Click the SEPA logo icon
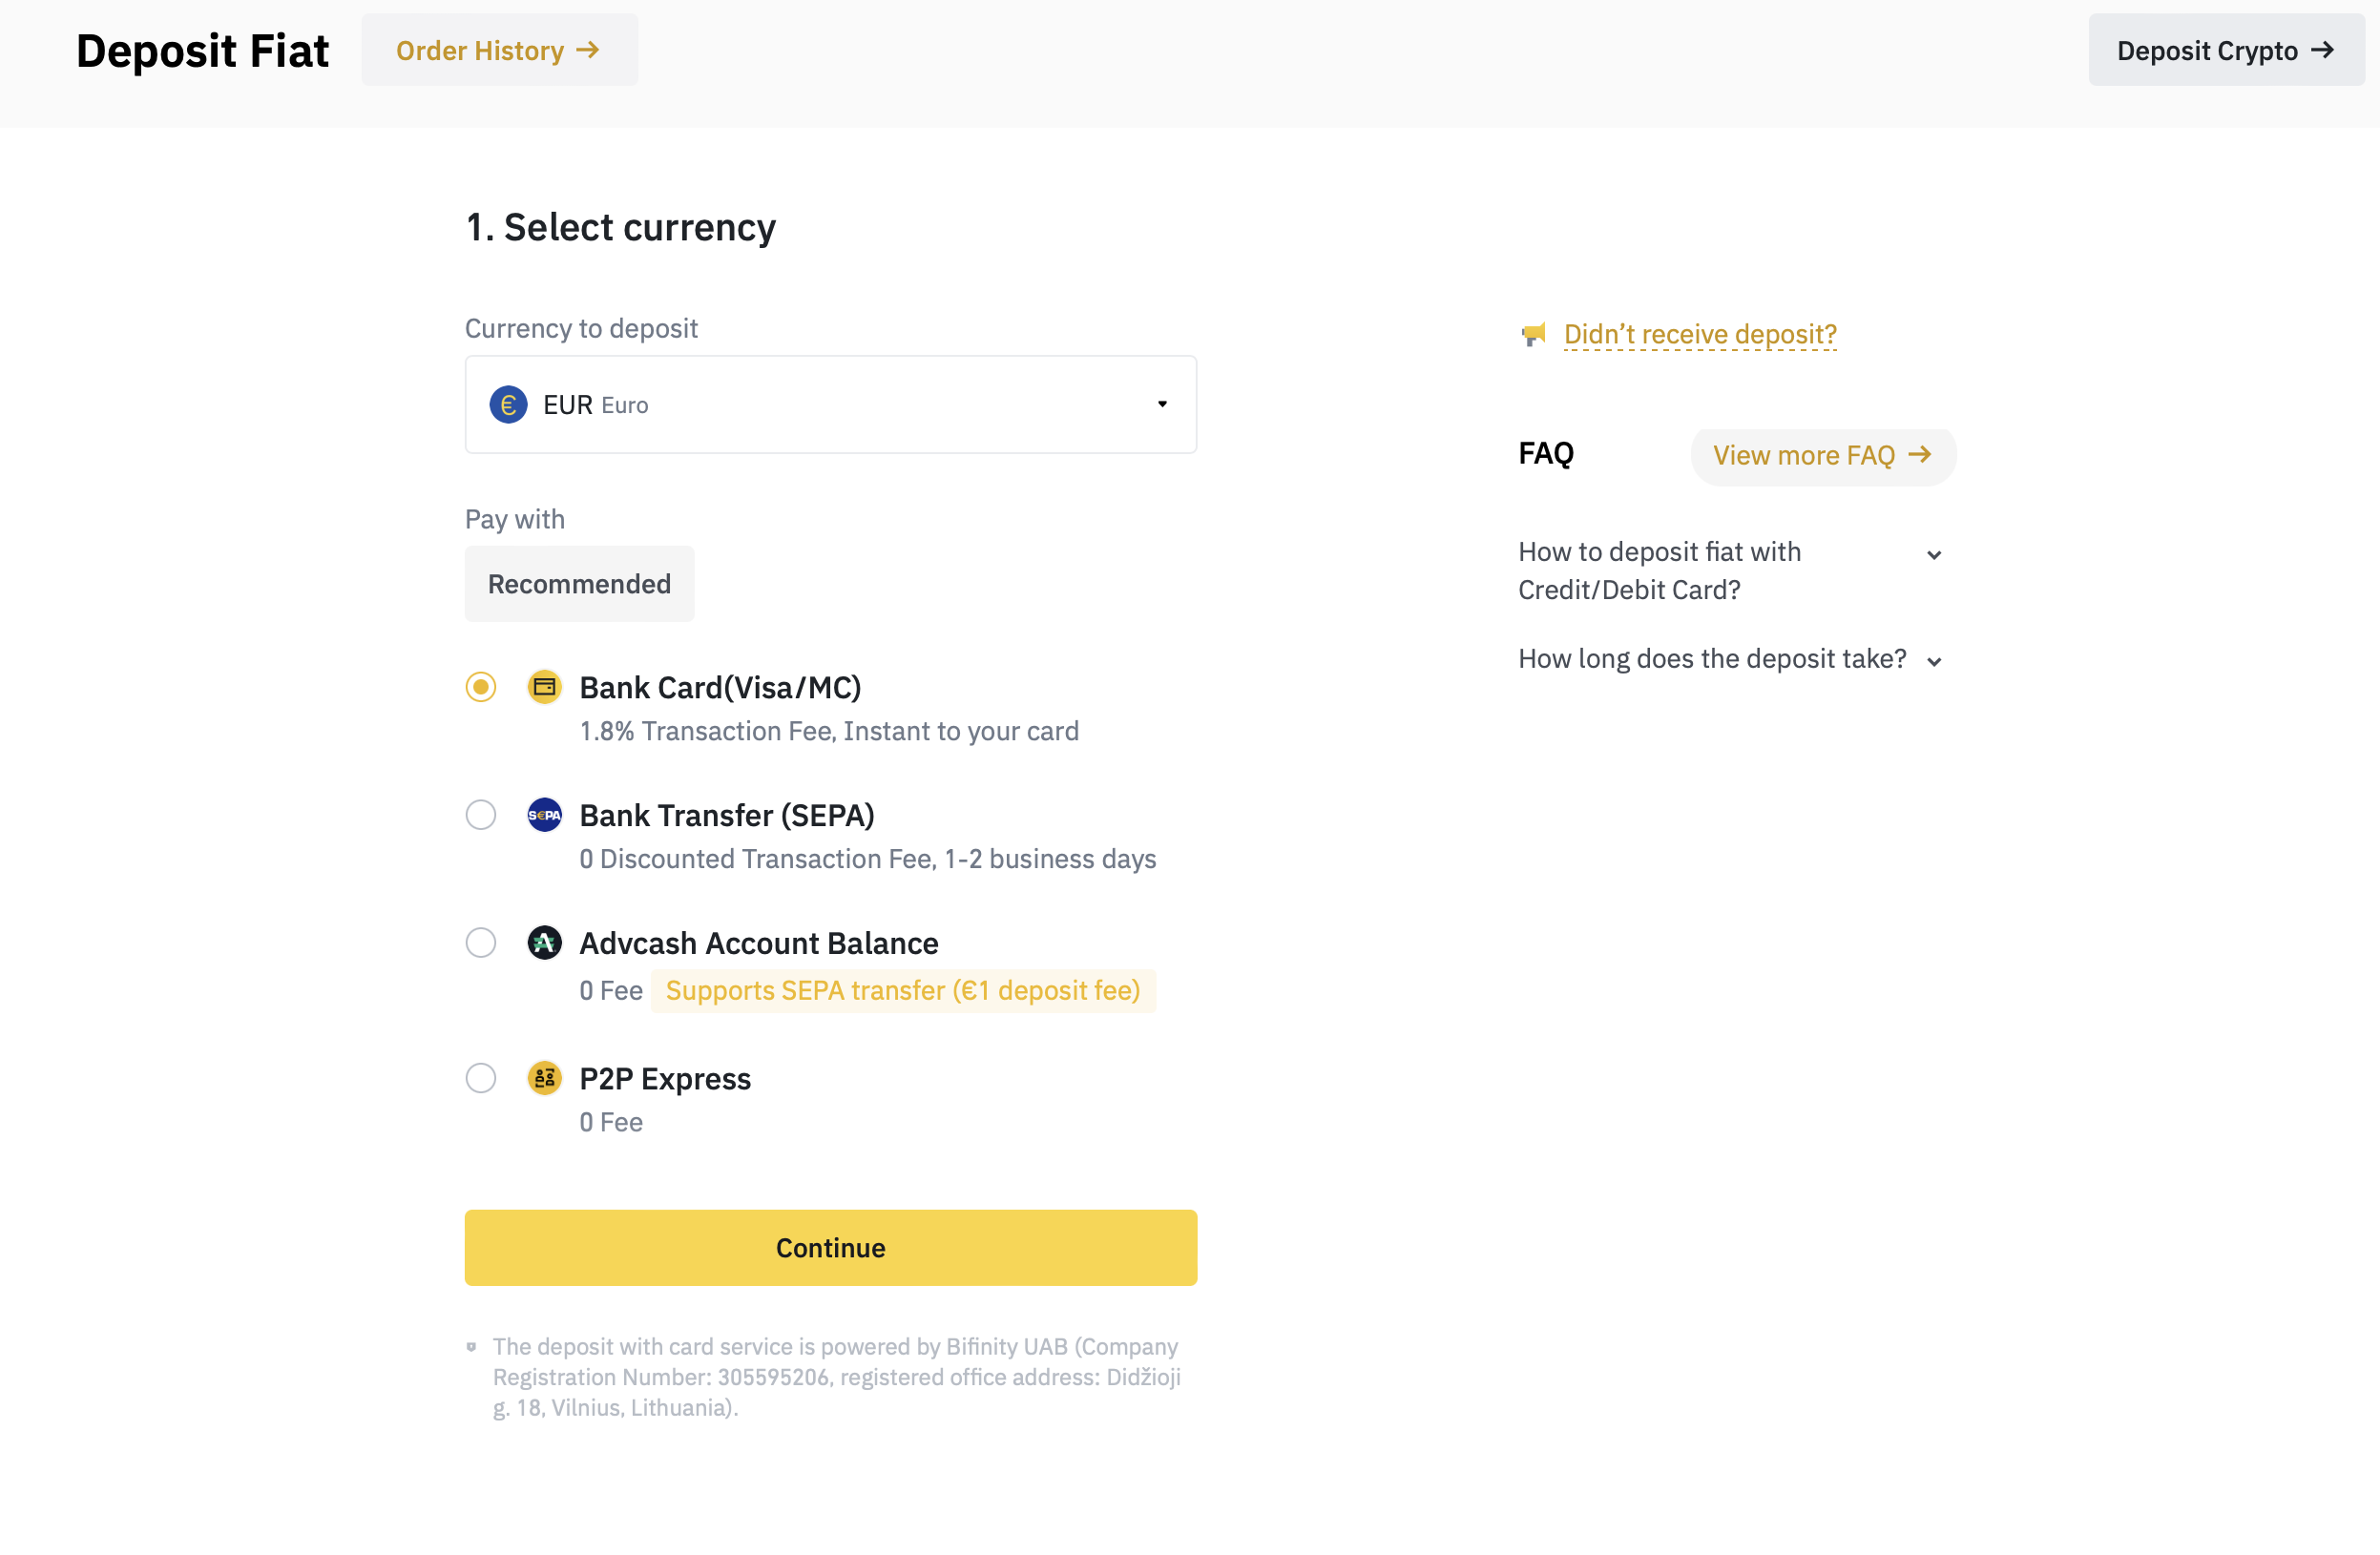This screenshot has width=2380, height=1555. (544, 815)
